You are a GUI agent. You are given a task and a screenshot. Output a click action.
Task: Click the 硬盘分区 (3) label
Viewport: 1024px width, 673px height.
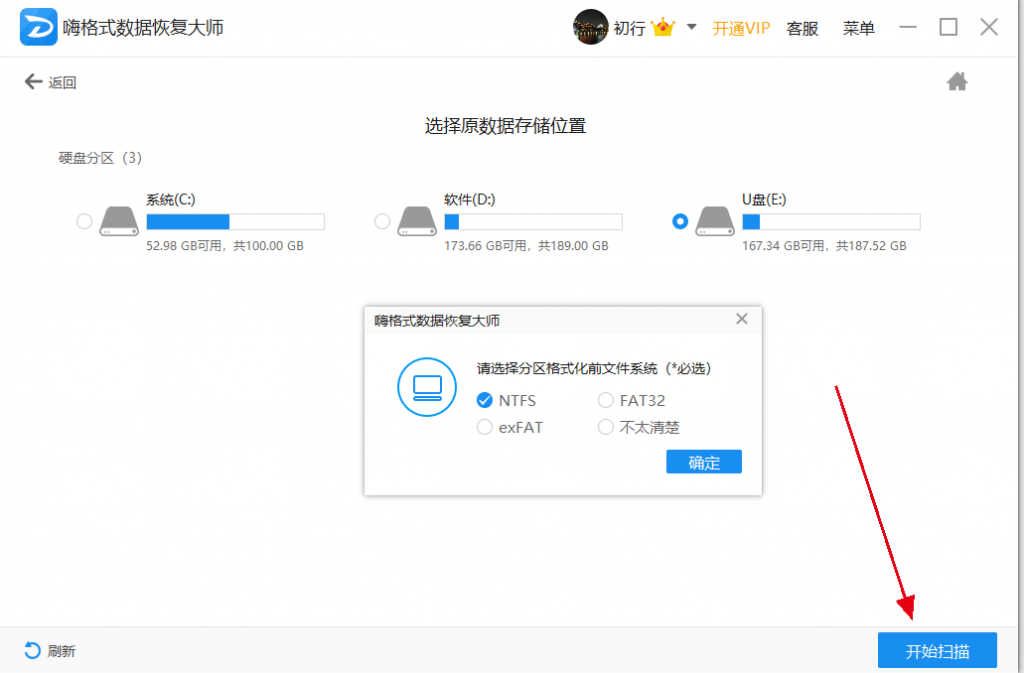pyautogui.click(x=100, y=158)
